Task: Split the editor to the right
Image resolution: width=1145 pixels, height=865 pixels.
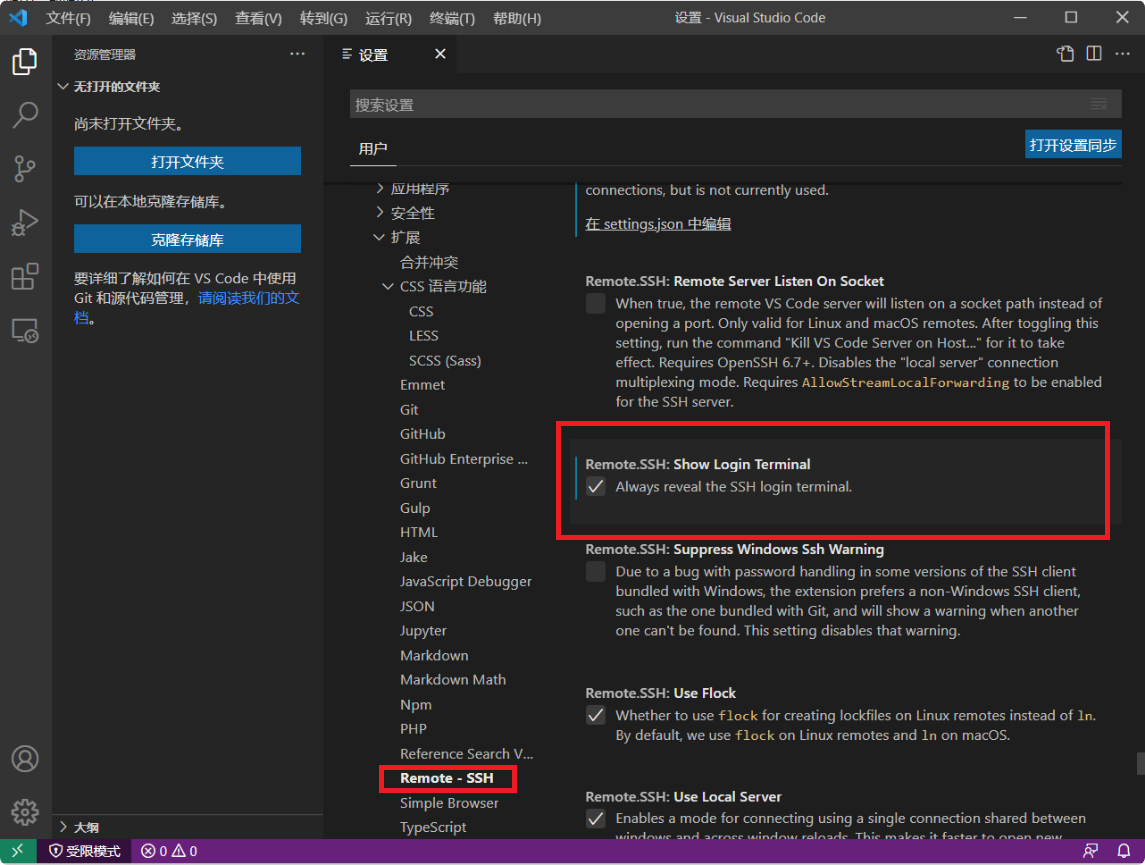Action: point(1094,54)
